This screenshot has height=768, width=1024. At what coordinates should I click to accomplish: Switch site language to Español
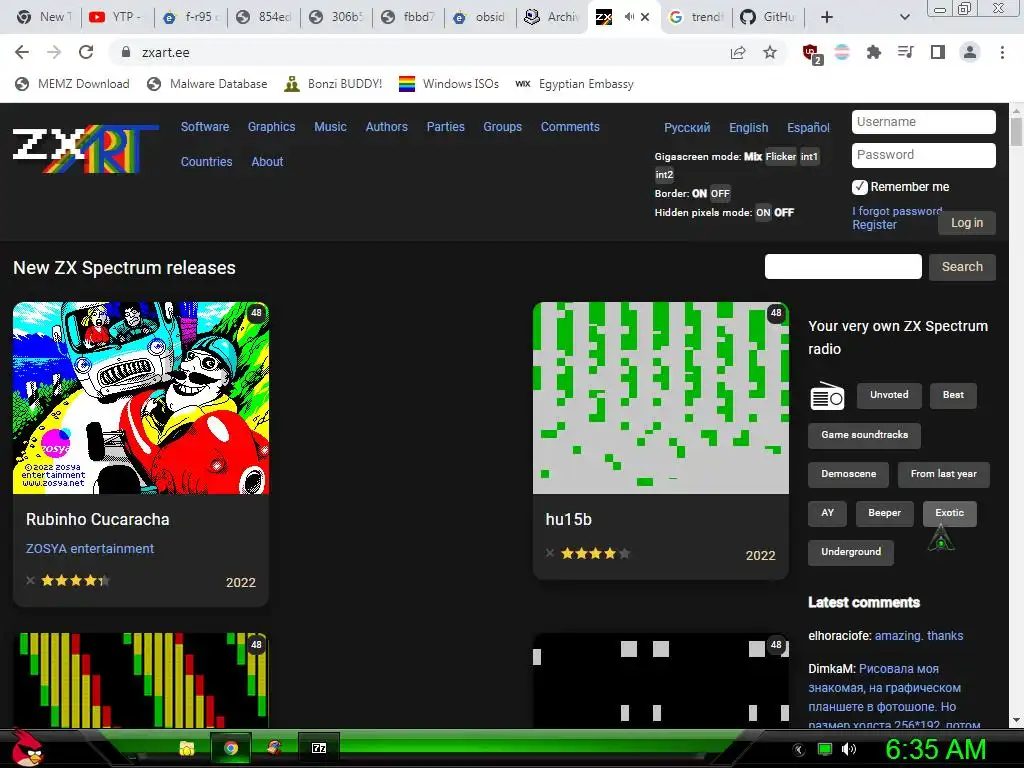(x=808, y=127)
